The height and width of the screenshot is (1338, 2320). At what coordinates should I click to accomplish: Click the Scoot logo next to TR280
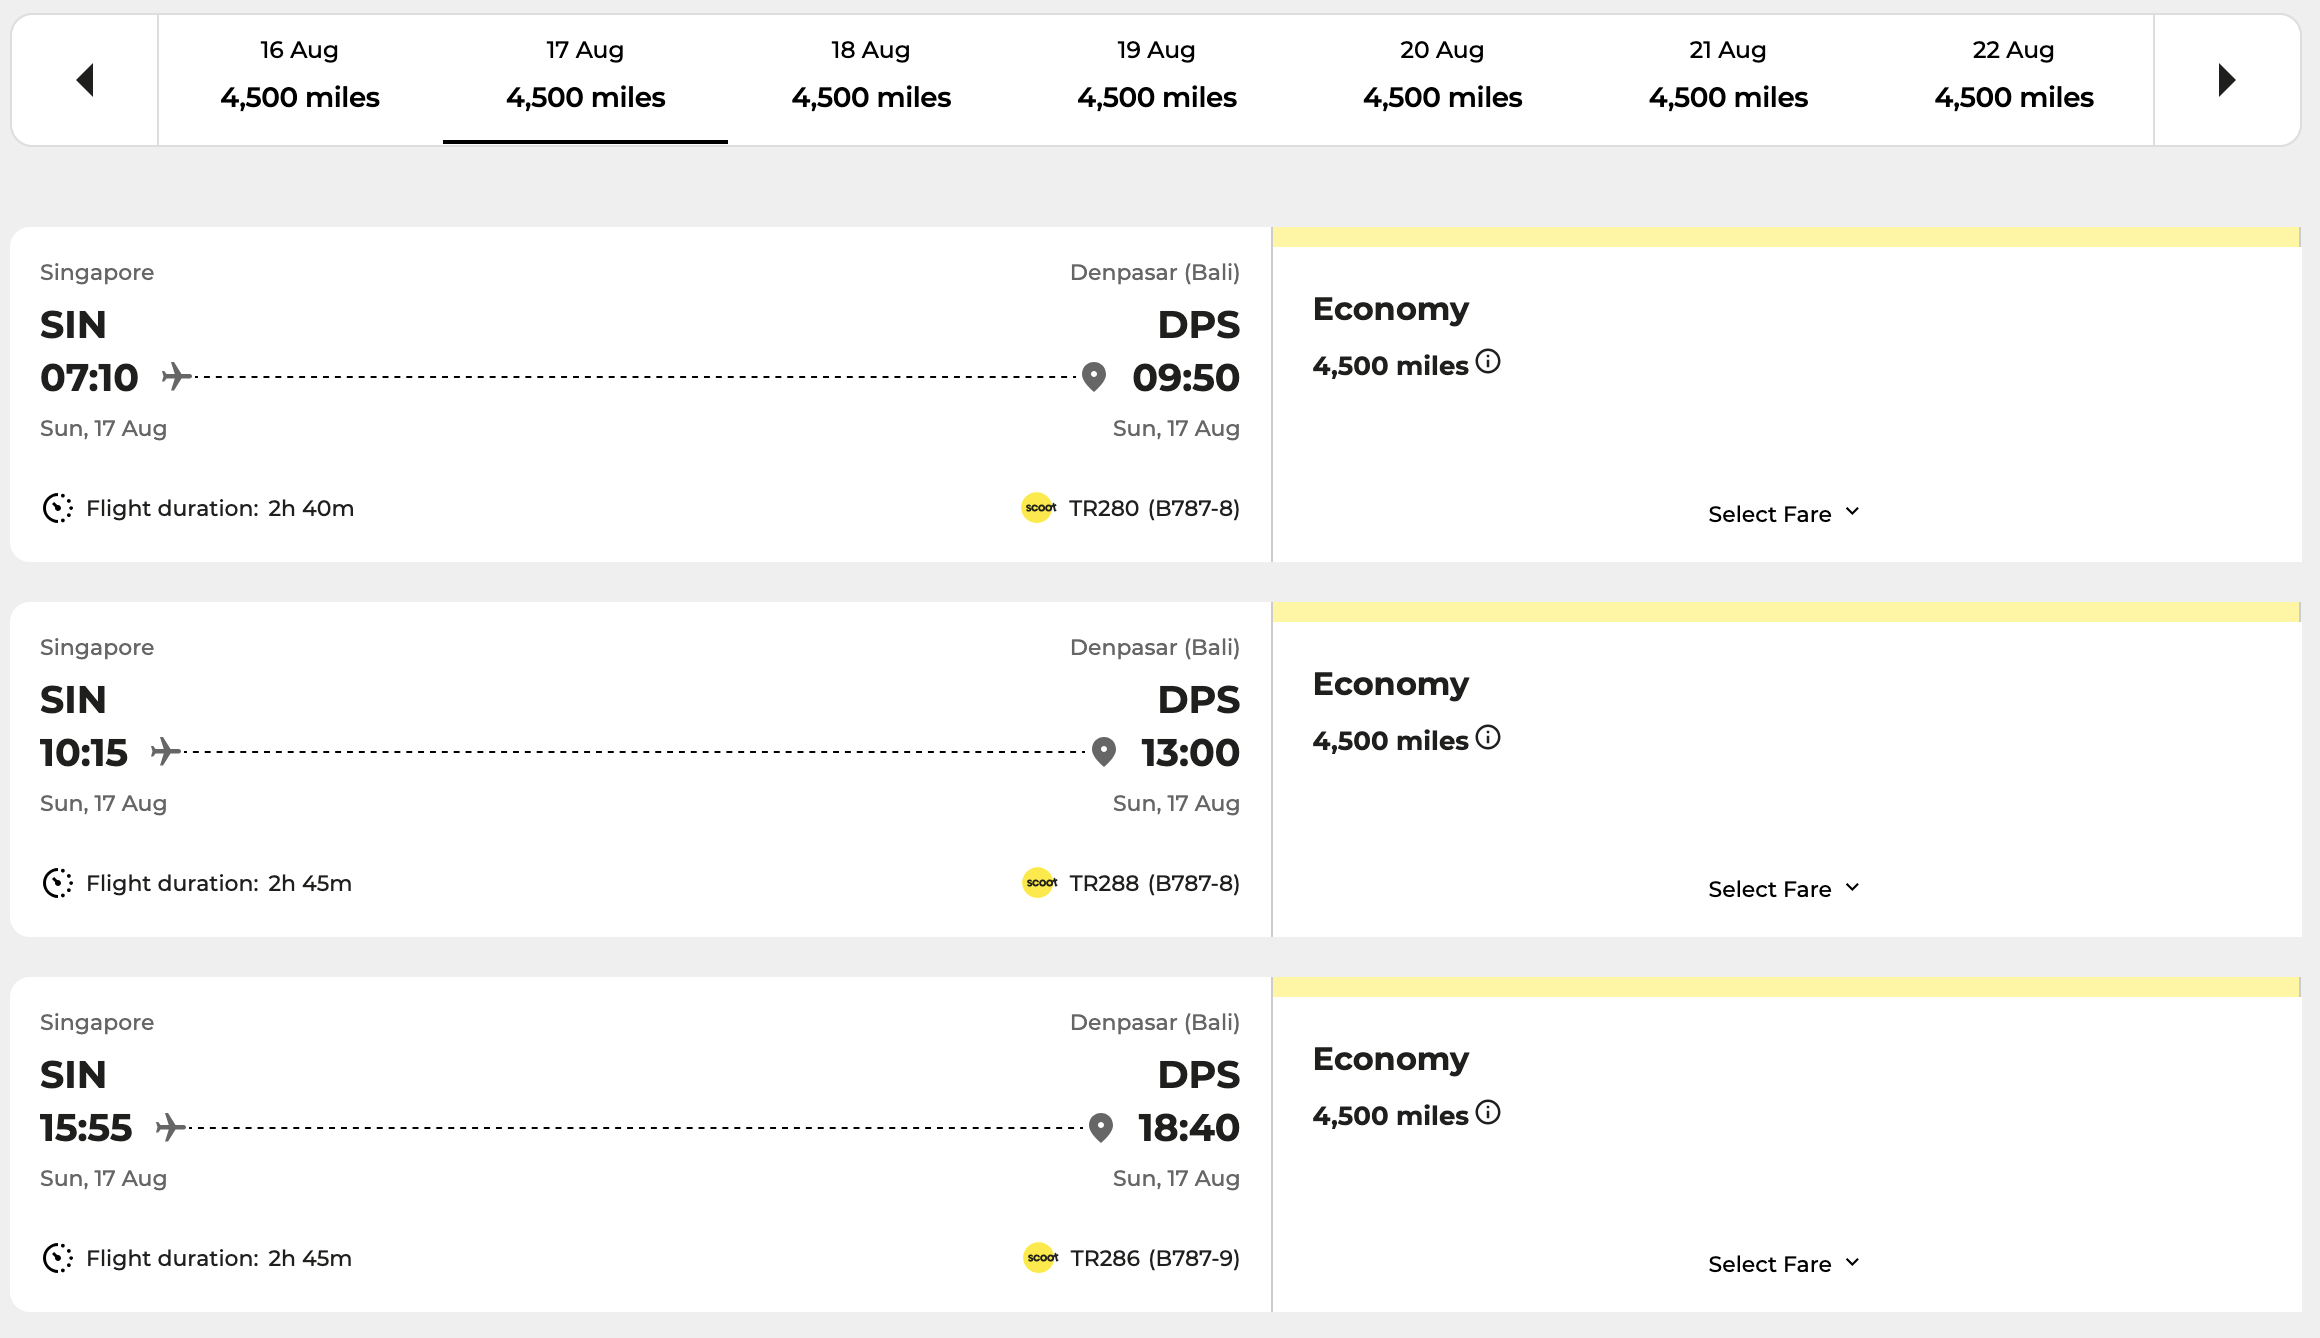click(x=1039, y=508)
